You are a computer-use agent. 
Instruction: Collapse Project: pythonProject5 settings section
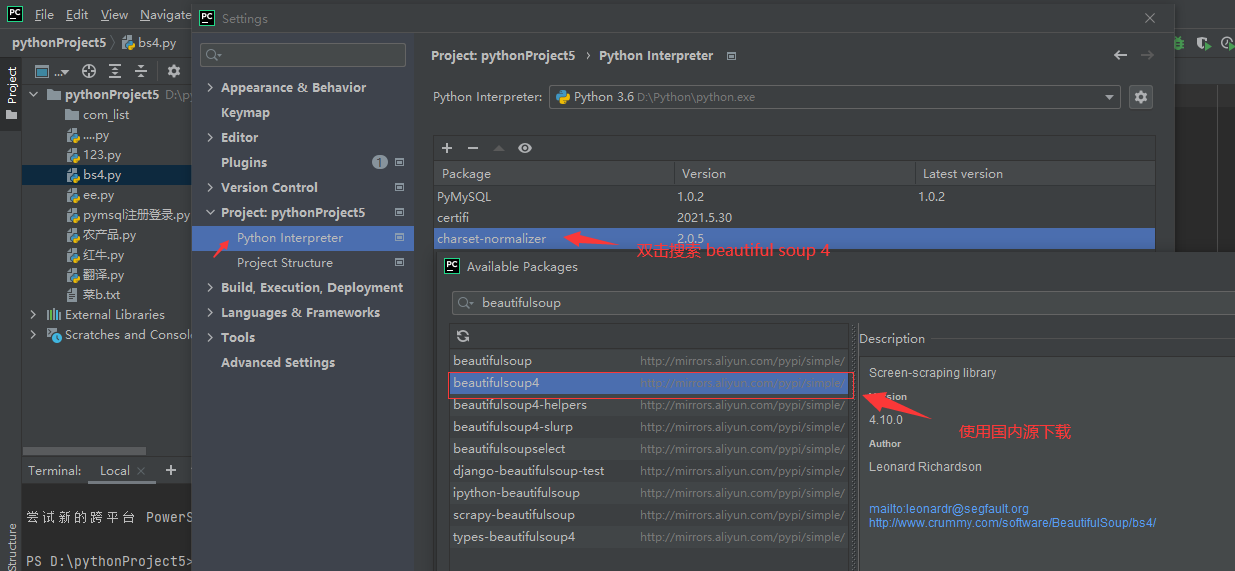coord(210,212)
